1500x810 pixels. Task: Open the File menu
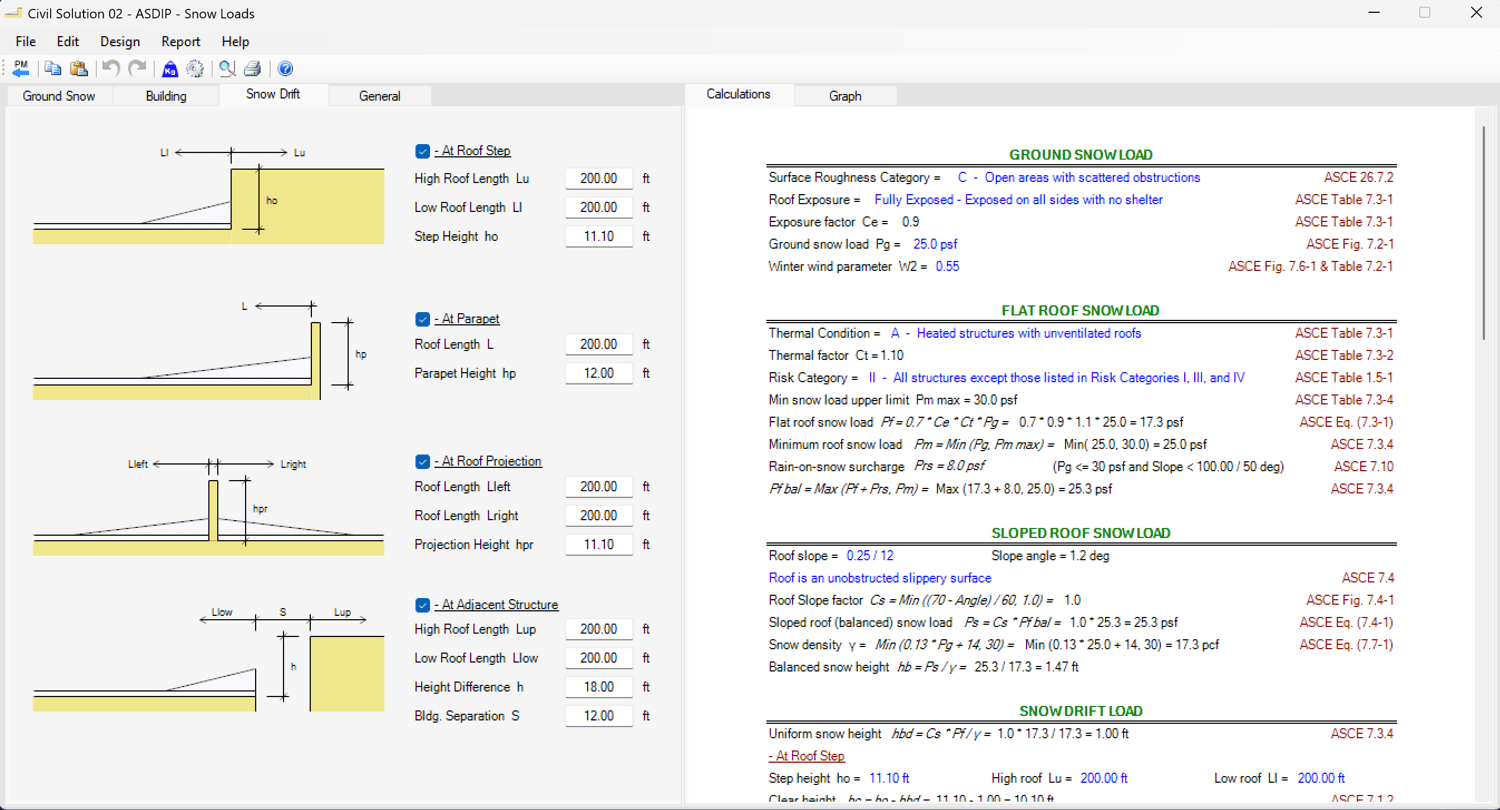coord(26,42)
